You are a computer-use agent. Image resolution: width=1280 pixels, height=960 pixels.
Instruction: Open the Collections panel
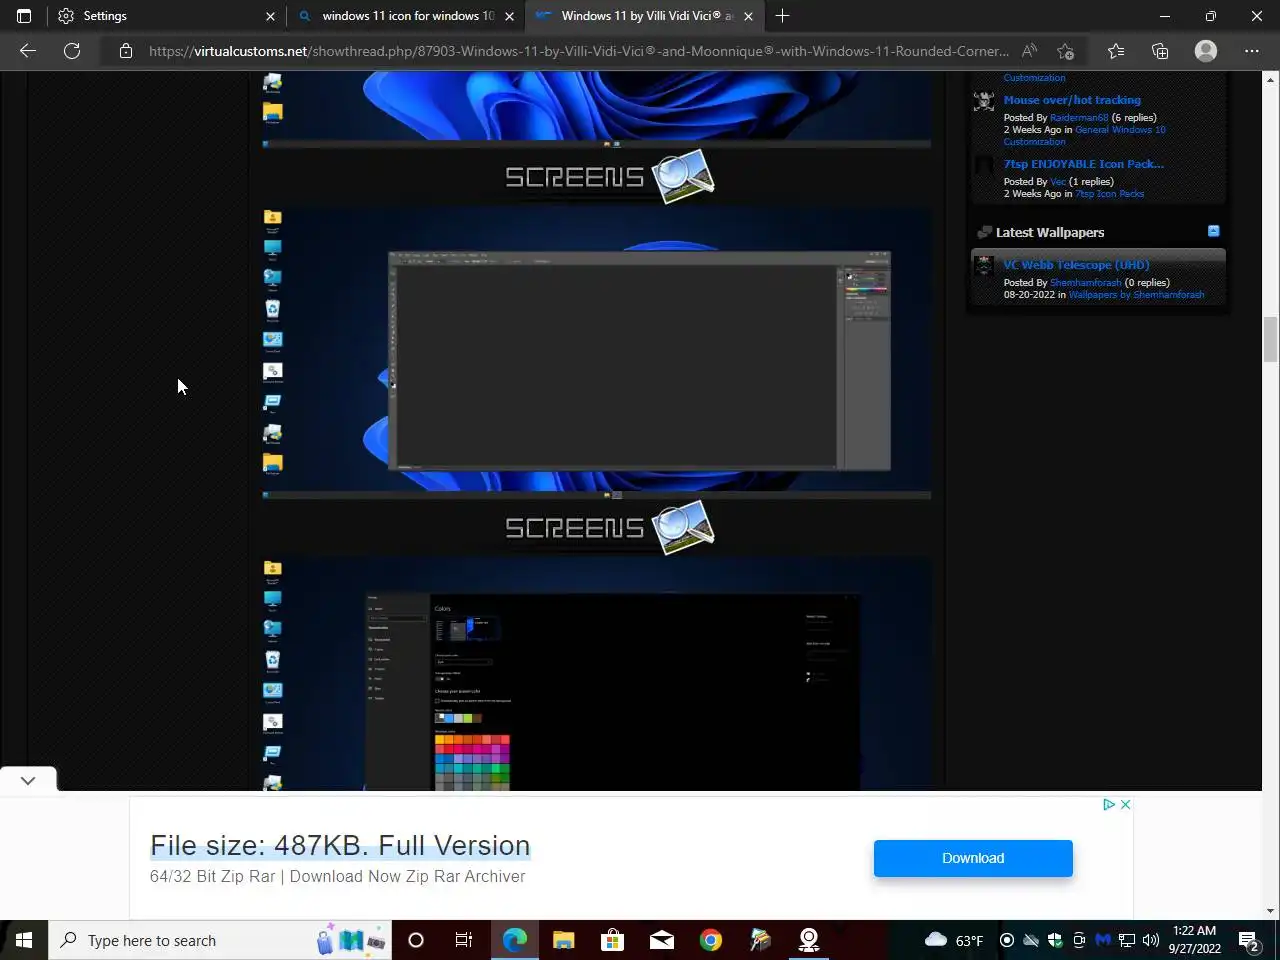pos(1160,51)
